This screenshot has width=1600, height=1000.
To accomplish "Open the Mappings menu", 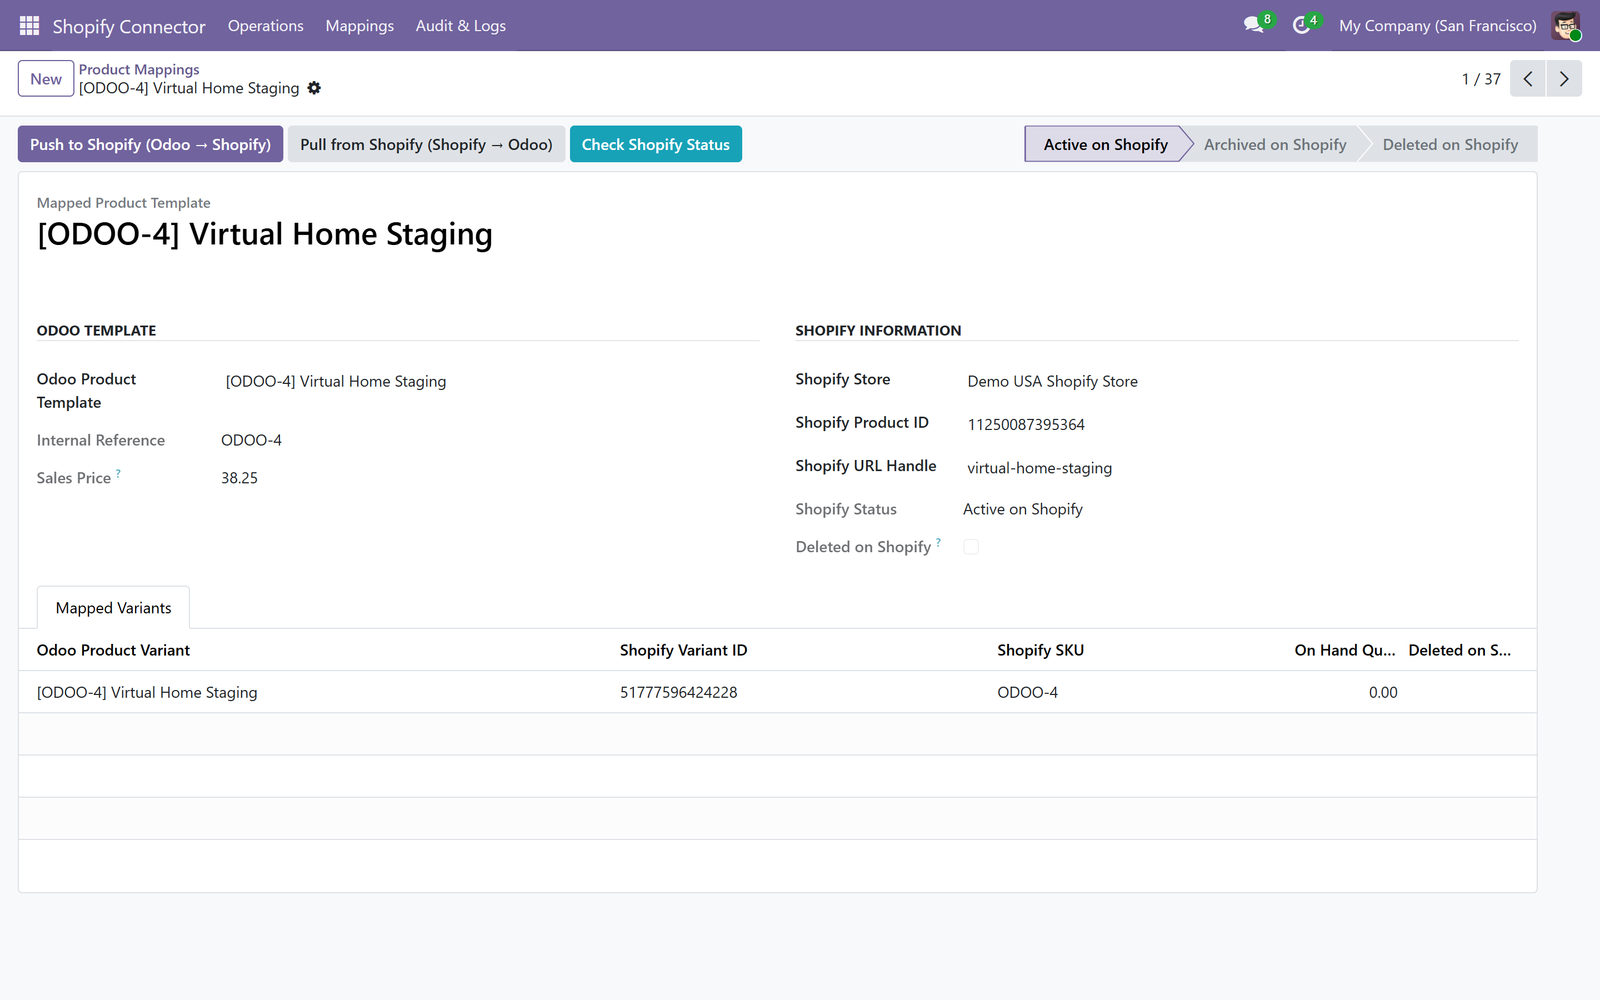I will [x=360, y=26].
